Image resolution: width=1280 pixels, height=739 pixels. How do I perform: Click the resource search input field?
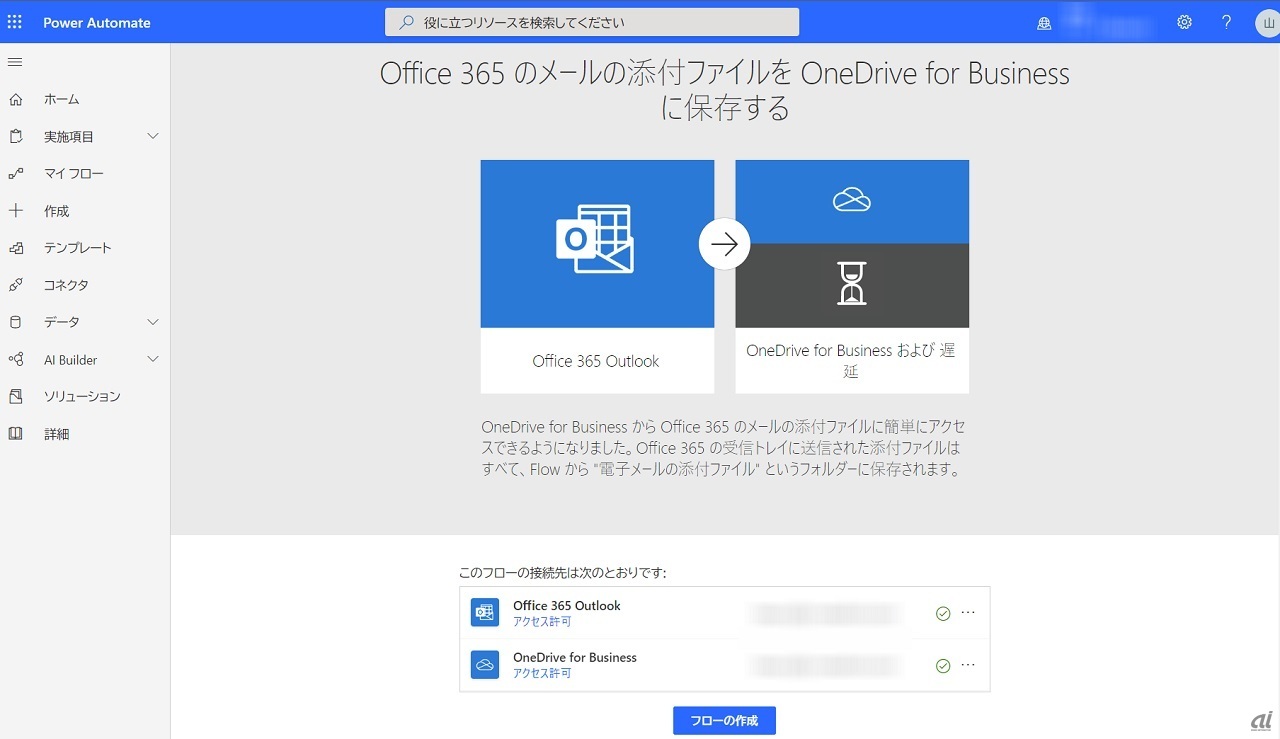click(x=592, y=22)
